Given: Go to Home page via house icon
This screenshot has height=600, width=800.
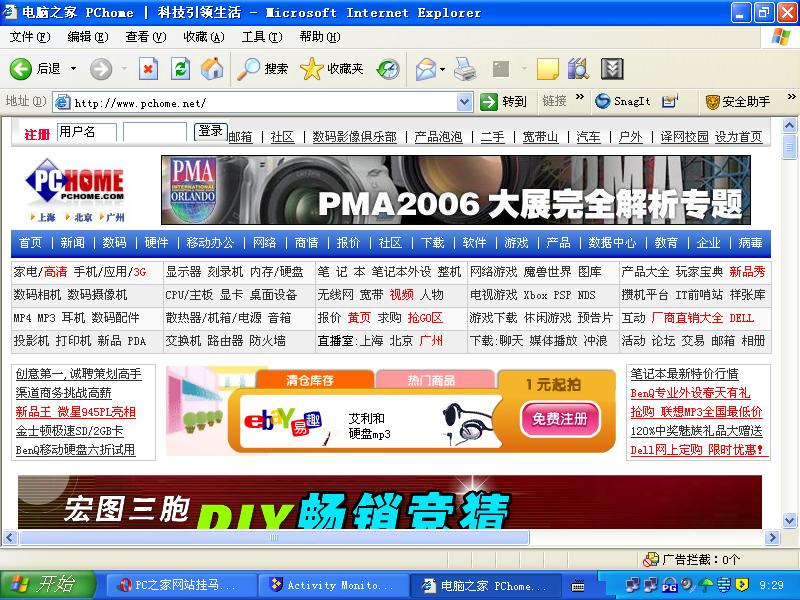Looking at the screenshot, I should click(x=212, y=69).
